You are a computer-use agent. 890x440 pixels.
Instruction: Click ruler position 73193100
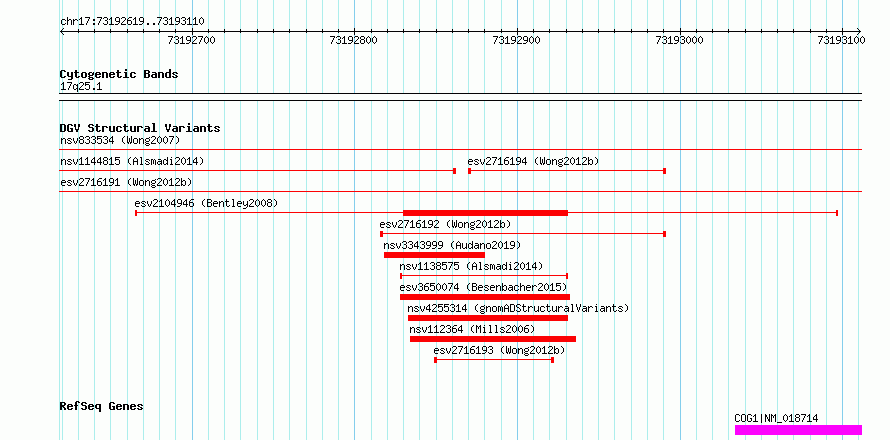[841, 40]
